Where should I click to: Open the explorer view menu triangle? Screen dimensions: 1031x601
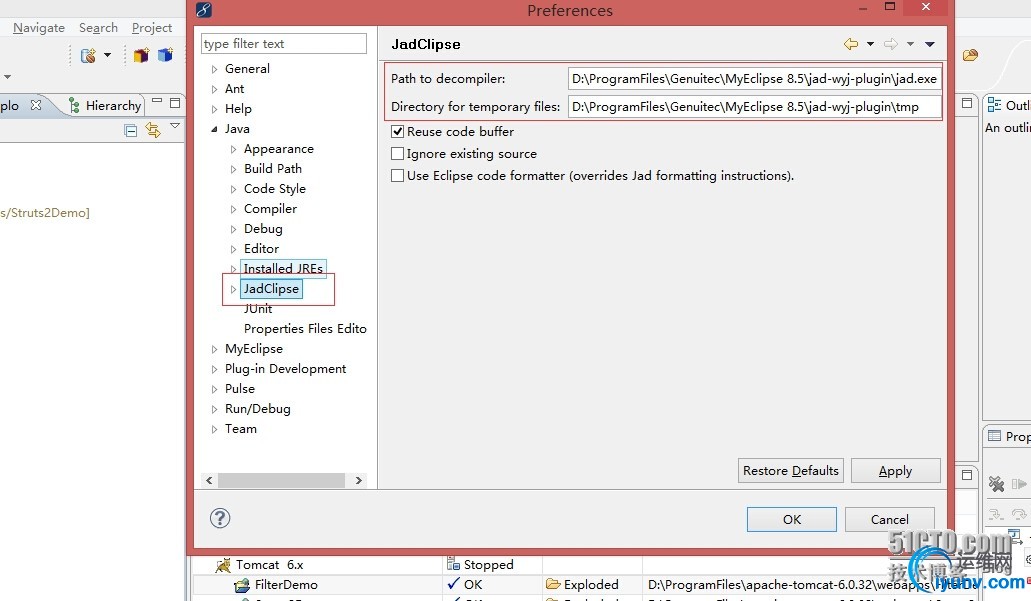[x=175, y=126]
